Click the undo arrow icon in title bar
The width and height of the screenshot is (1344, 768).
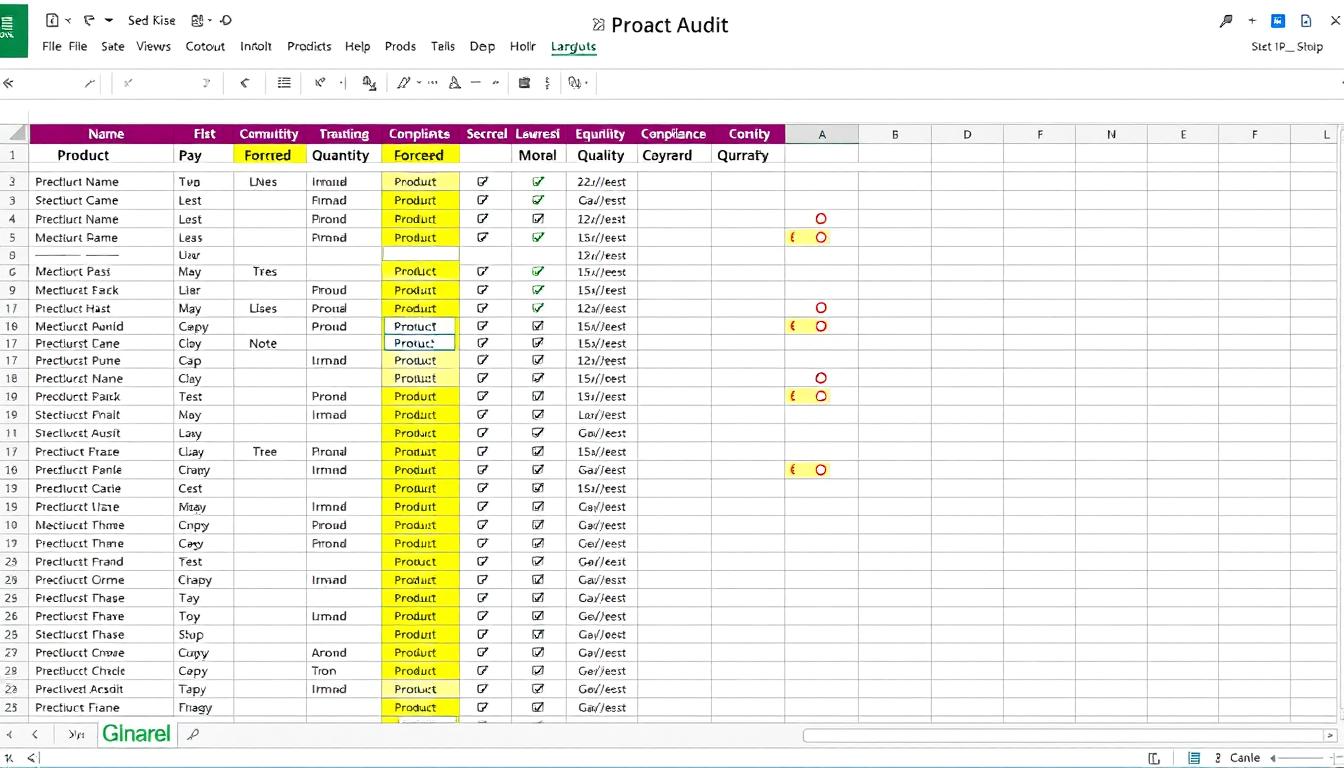point(89,20)
